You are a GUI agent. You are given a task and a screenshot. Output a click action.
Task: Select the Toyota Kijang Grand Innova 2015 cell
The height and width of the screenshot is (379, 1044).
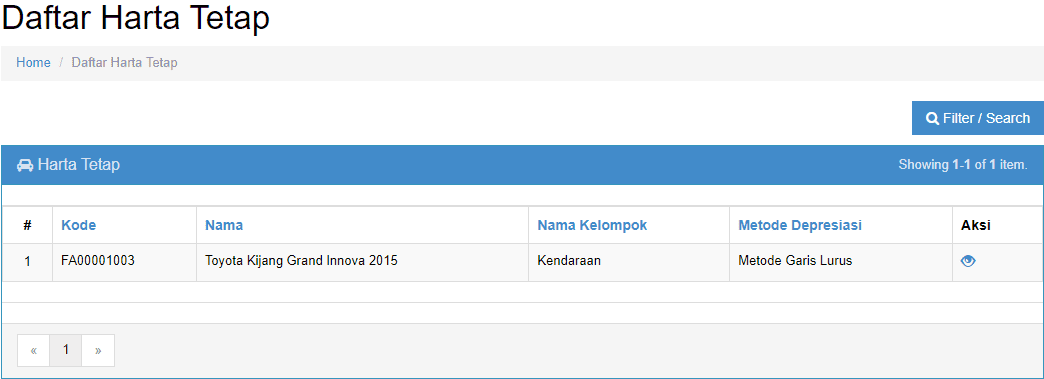tap(362, 261)
